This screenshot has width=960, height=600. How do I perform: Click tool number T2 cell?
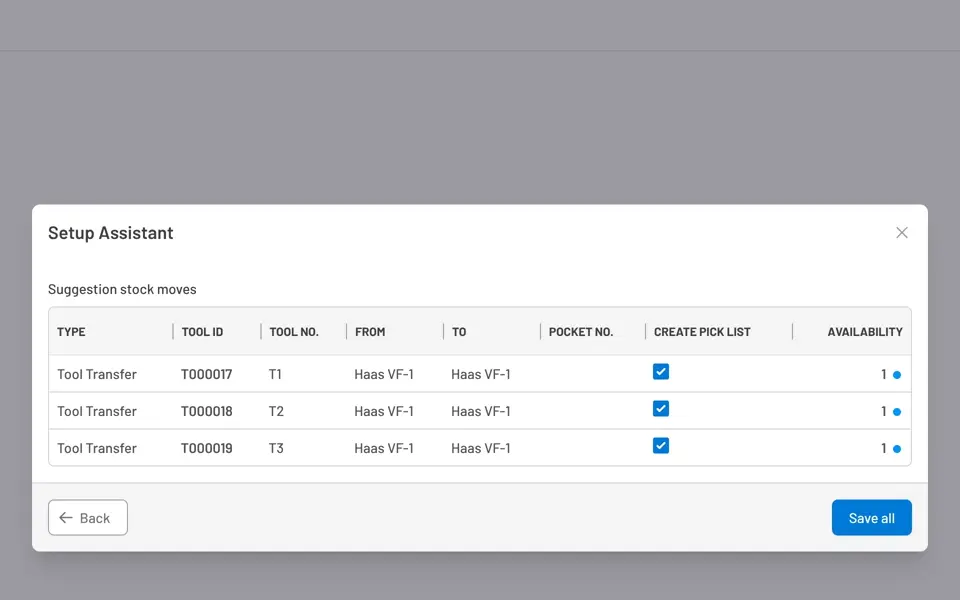(276, 411)
